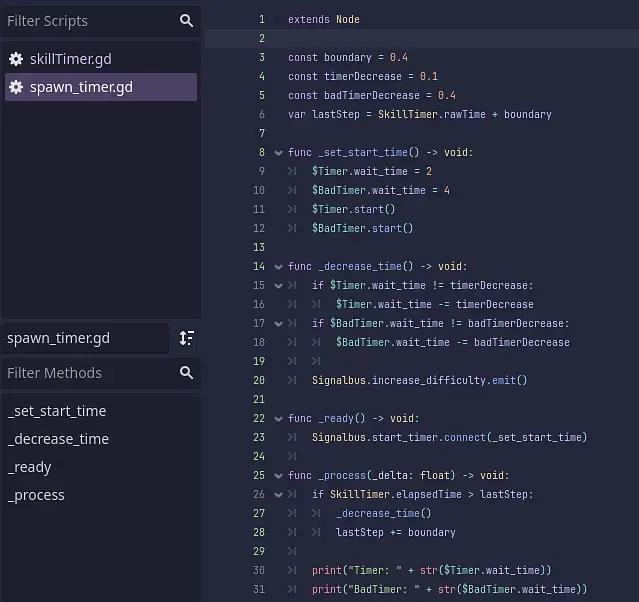Image resolution: width=639 pixels, height=602 pixels.
Task: Collapse the SkillTimer if block at line 26
Action: pos(277,495)
